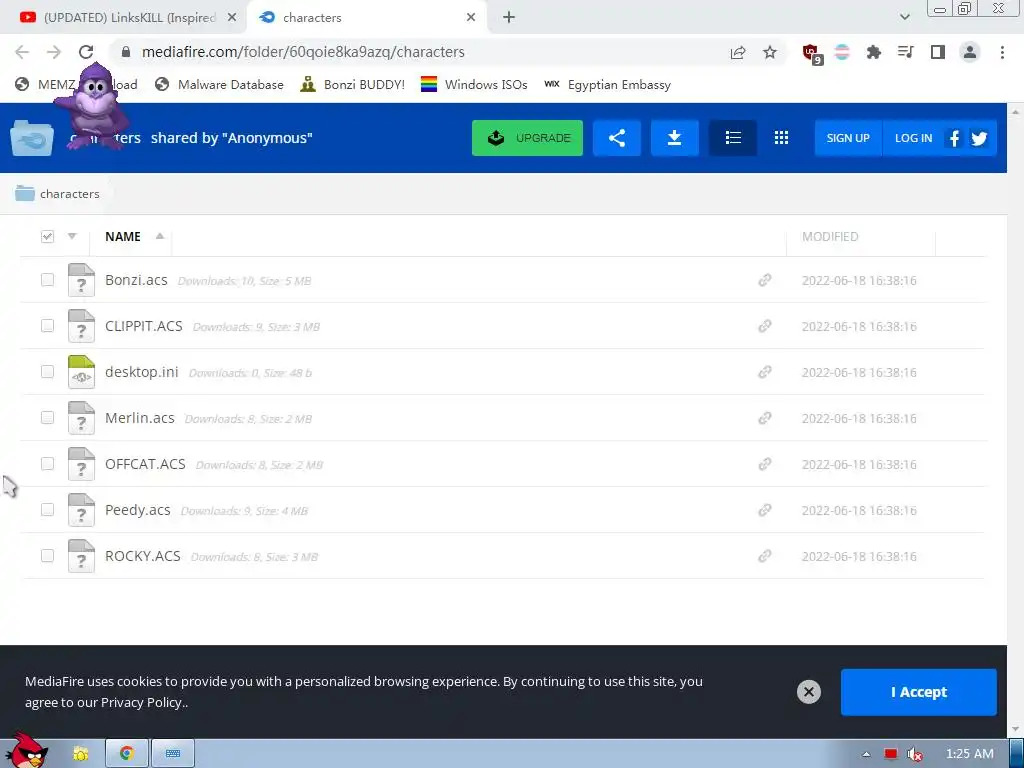Copy link icon for Merlin.acs

tap(765, 418)
